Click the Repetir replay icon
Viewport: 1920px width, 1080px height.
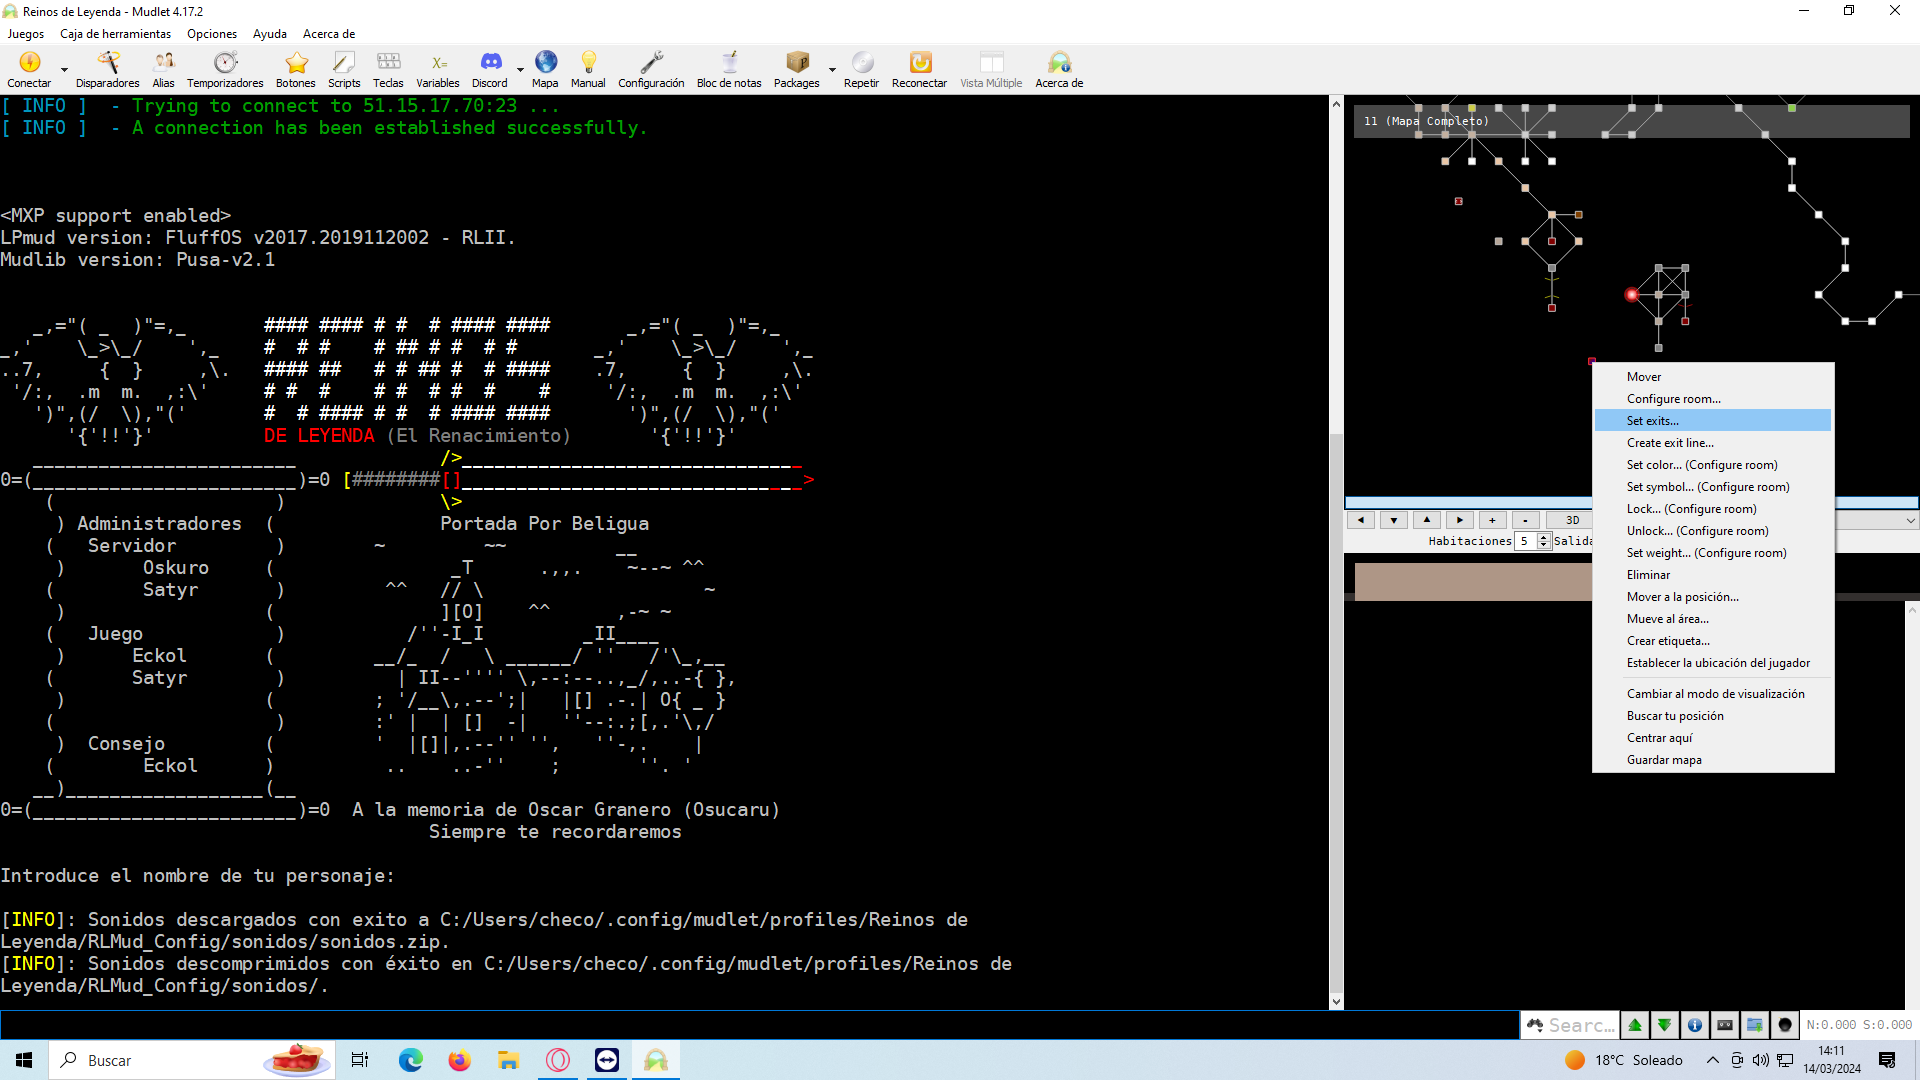pyautogui.click(x=861, y=70)
